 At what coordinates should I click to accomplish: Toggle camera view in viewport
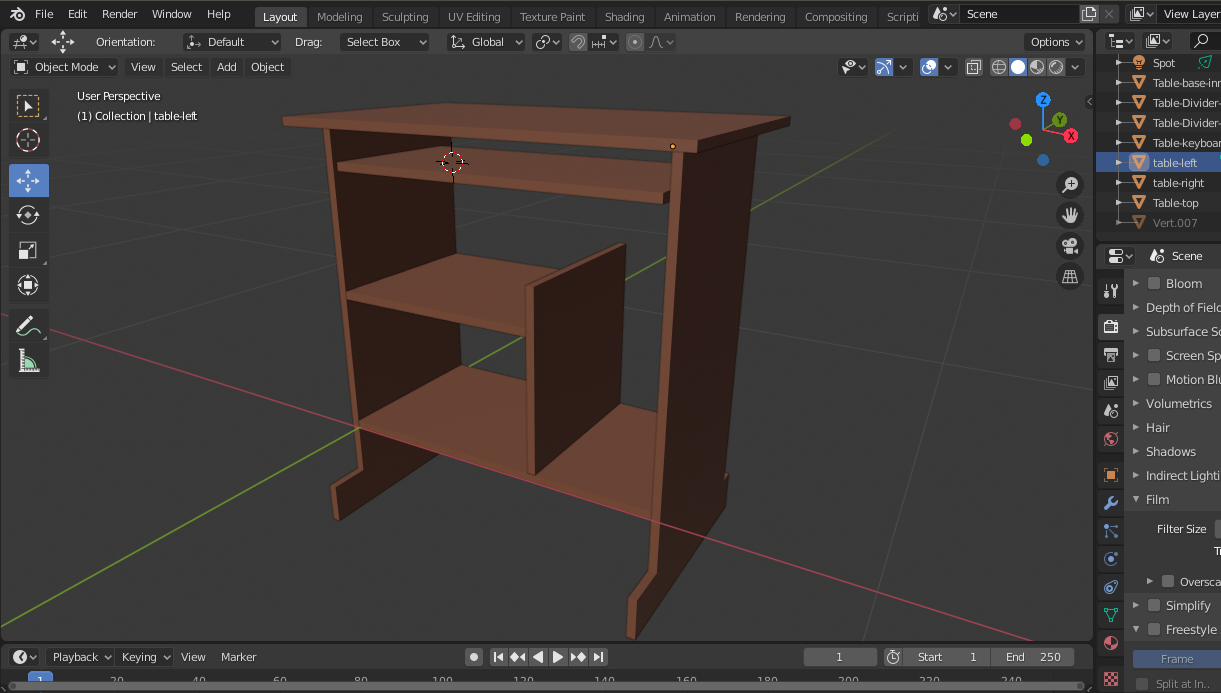click(x=1070, y=246)
